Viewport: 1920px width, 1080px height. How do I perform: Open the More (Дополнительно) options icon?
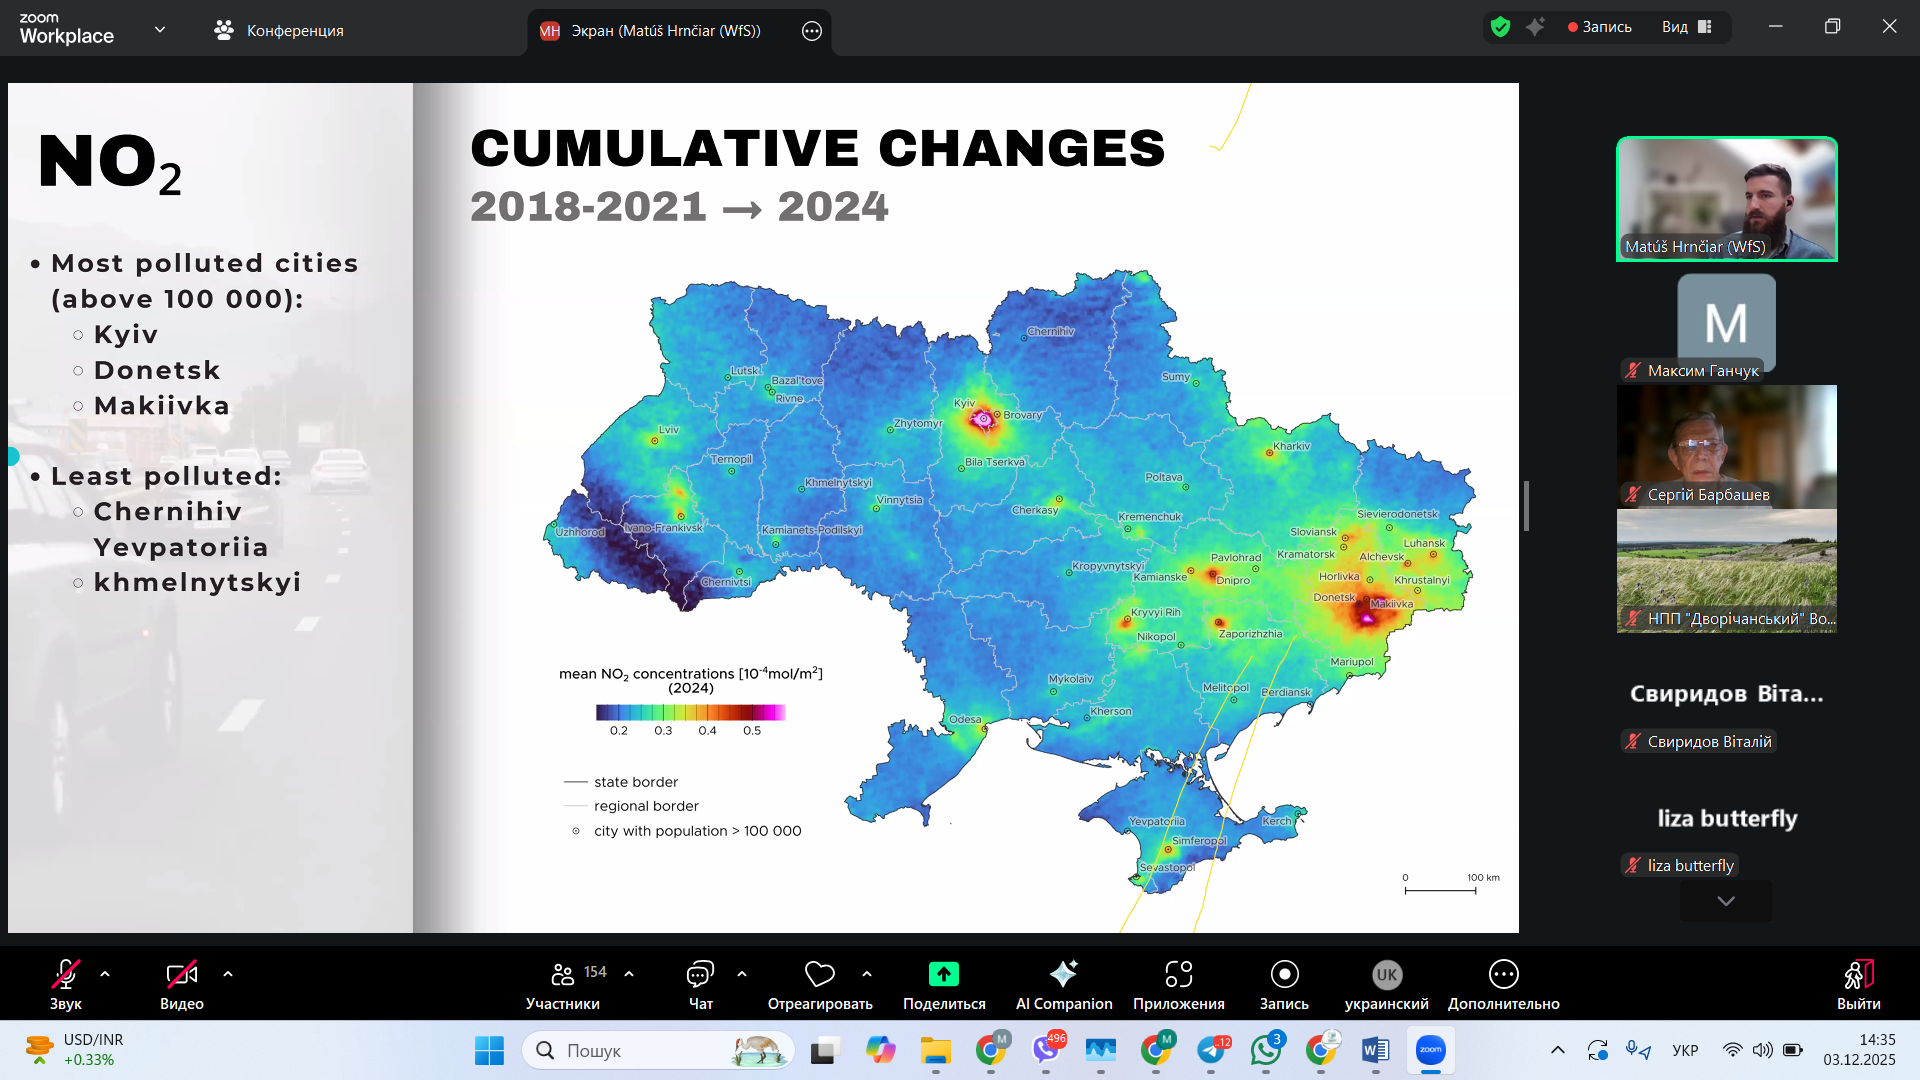coord(1503,974)
